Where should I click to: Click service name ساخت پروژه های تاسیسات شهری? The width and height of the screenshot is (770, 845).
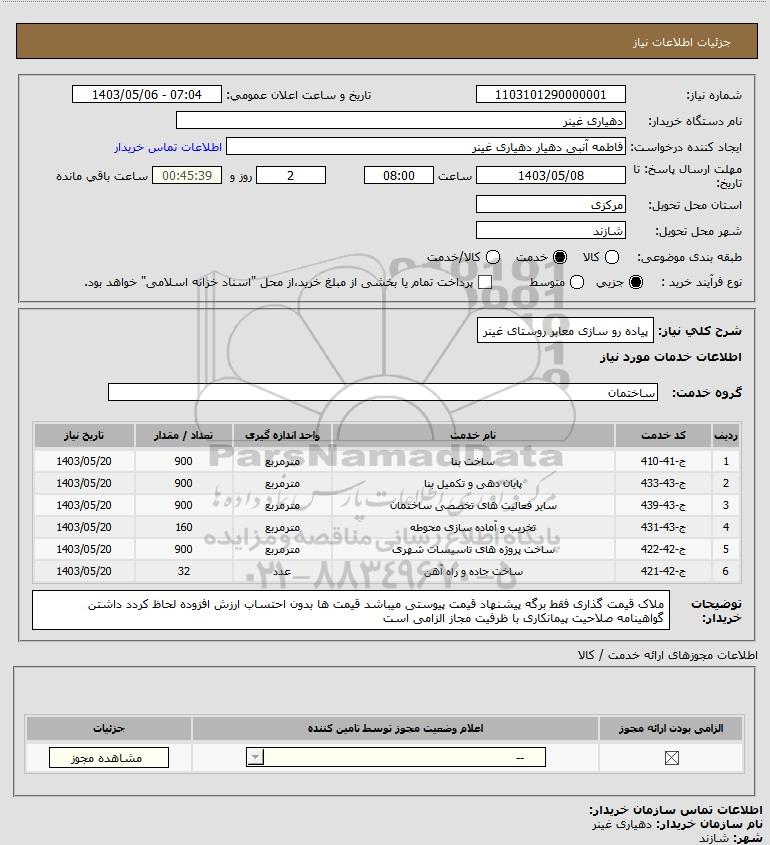[x=473, y=549]
